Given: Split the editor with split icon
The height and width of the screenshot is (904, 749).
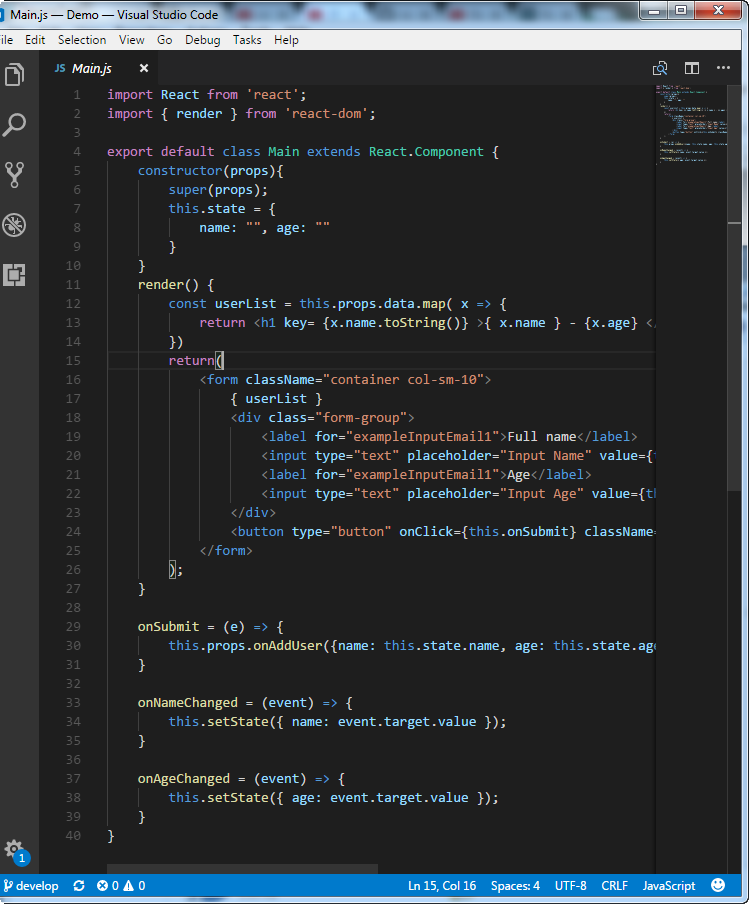Looking at the screenshot, I should pyautogui.click(x=692, y=69).
